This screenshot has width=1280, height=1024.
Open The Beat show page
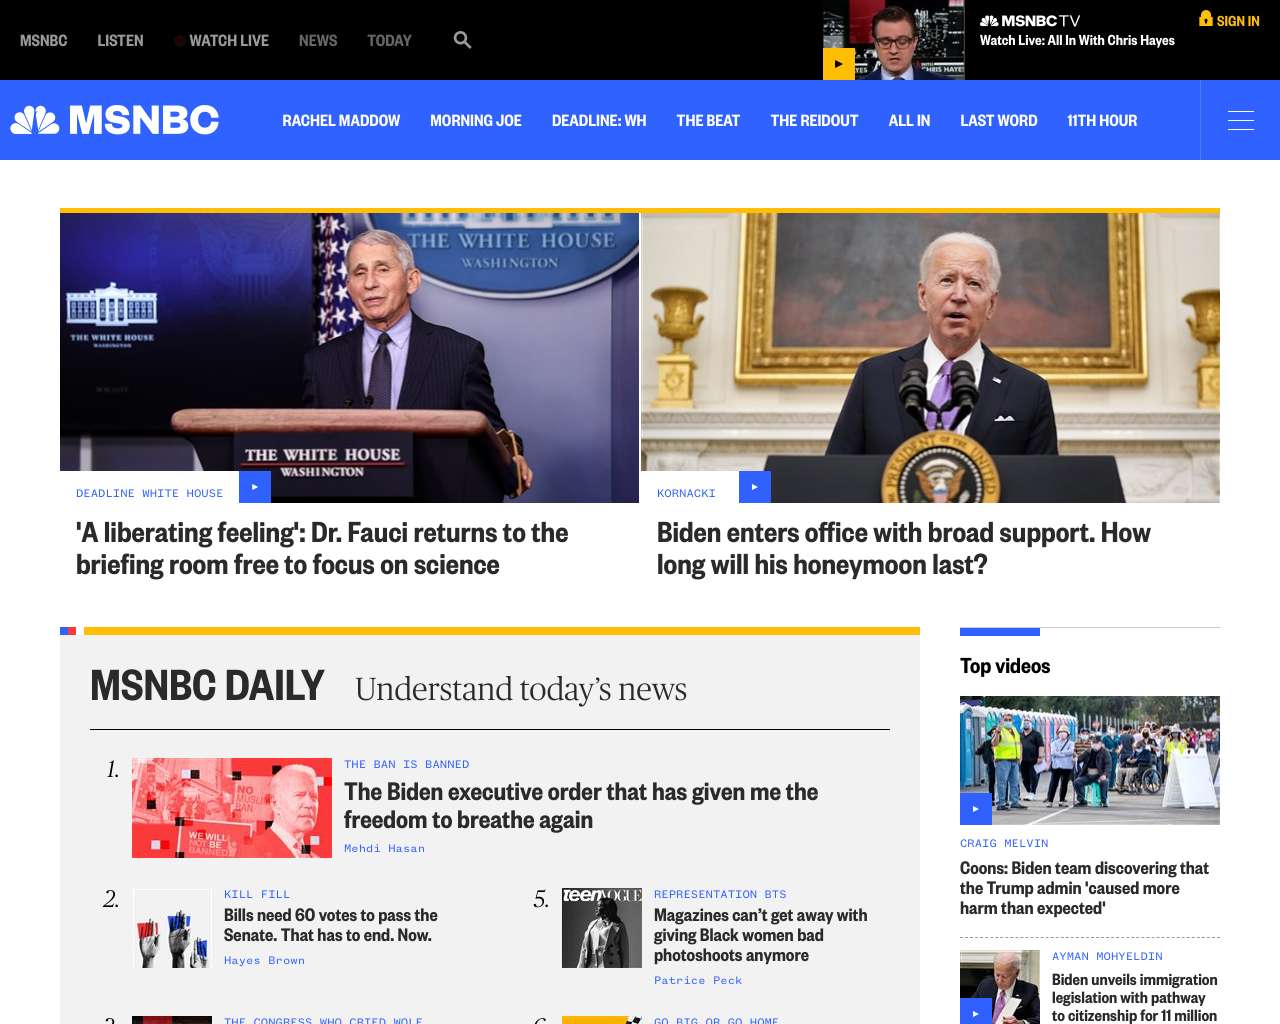(708, 120)
